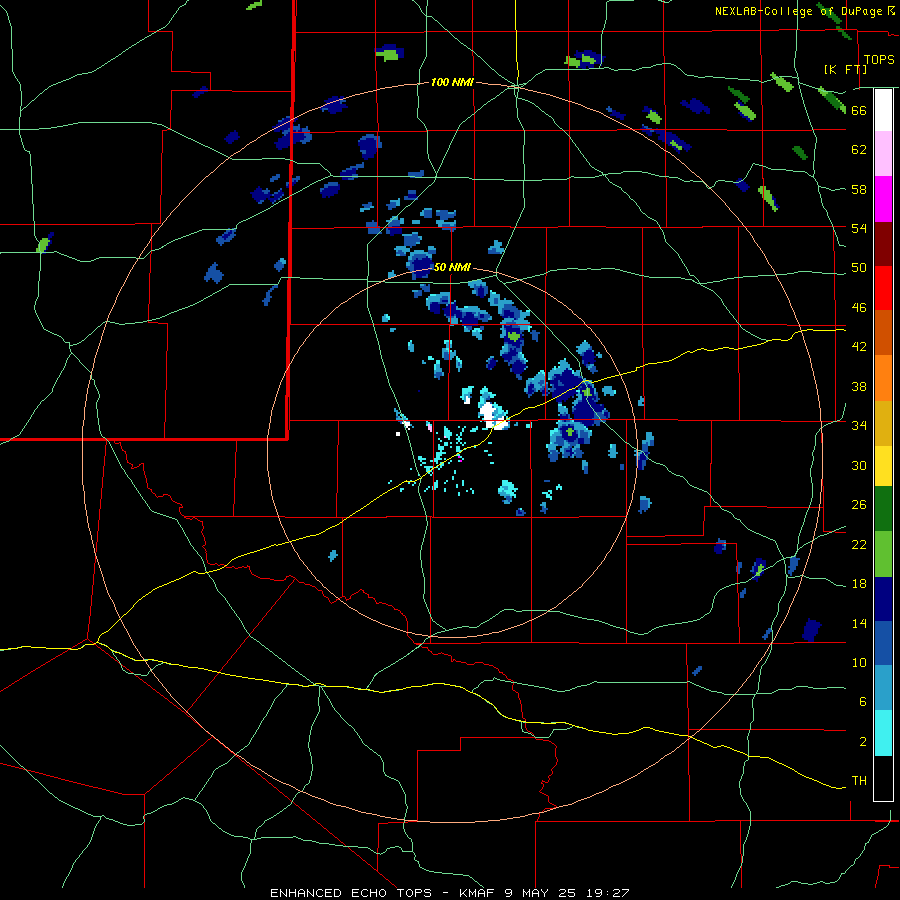
Task: Click the '6' legend value
Action: tap(863, 702)
